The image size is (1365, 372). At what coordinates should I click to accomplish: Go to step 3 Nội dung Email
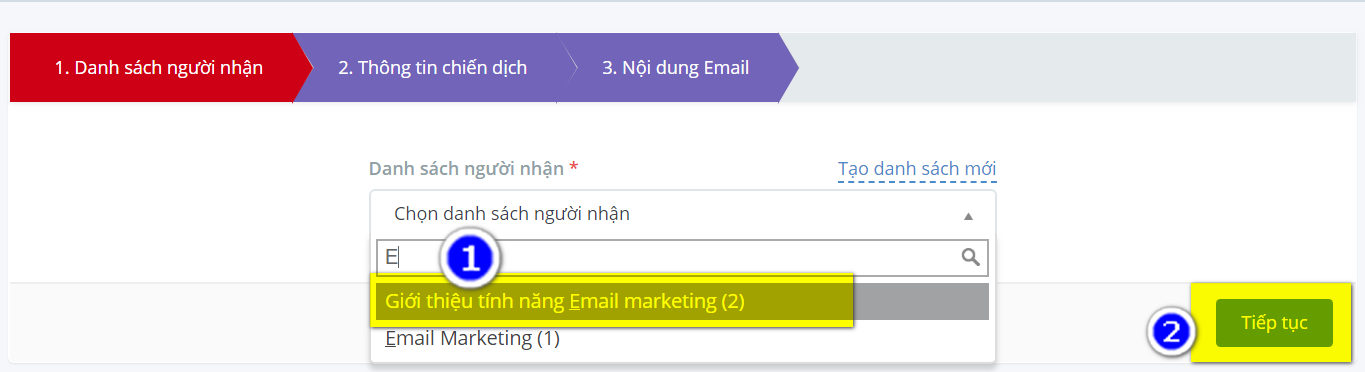tap(675, 68)
